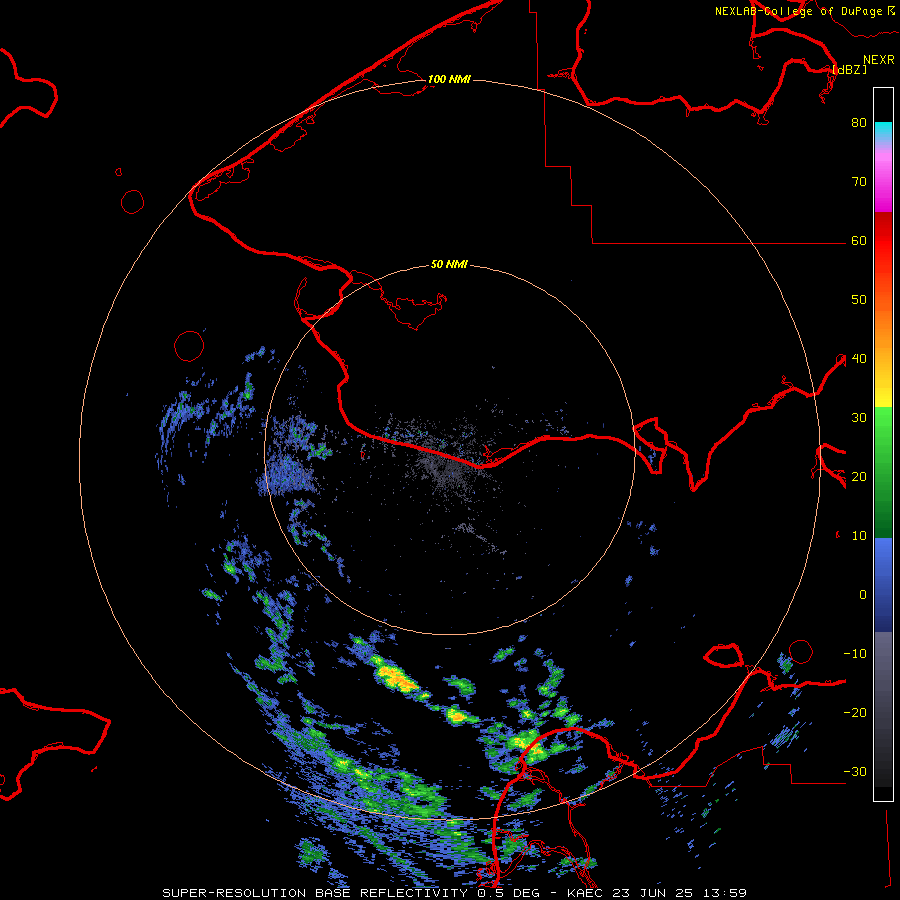Click the 0 dBZ scale label
Image resolution: width=900 pixels, height=900 pixels.
[863, 595]
